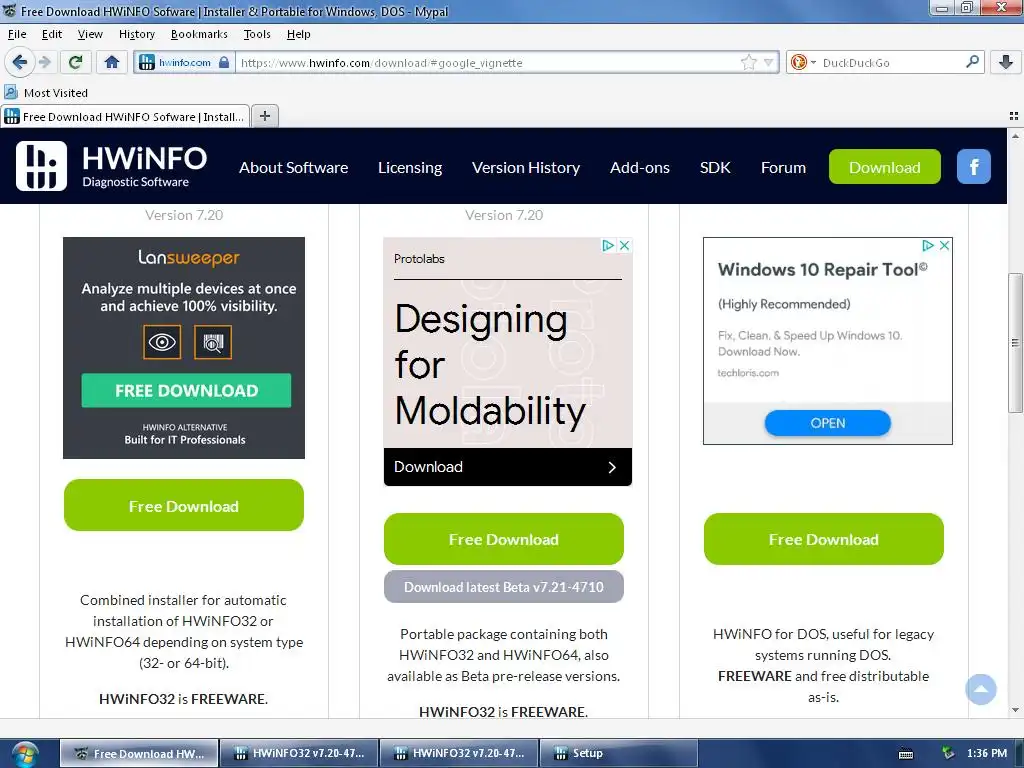This screenshot has height=768, width=1024.
Task: Click the on-screen keyboard tray icon
Action: click(x=906, y=754)
